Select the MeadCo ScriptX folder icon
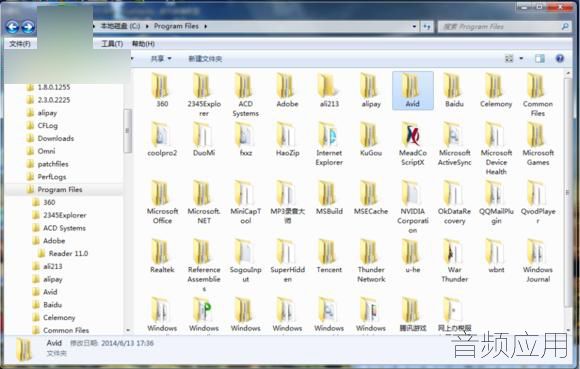The width and height of the screenshot is (580, 369). [412, 135]
